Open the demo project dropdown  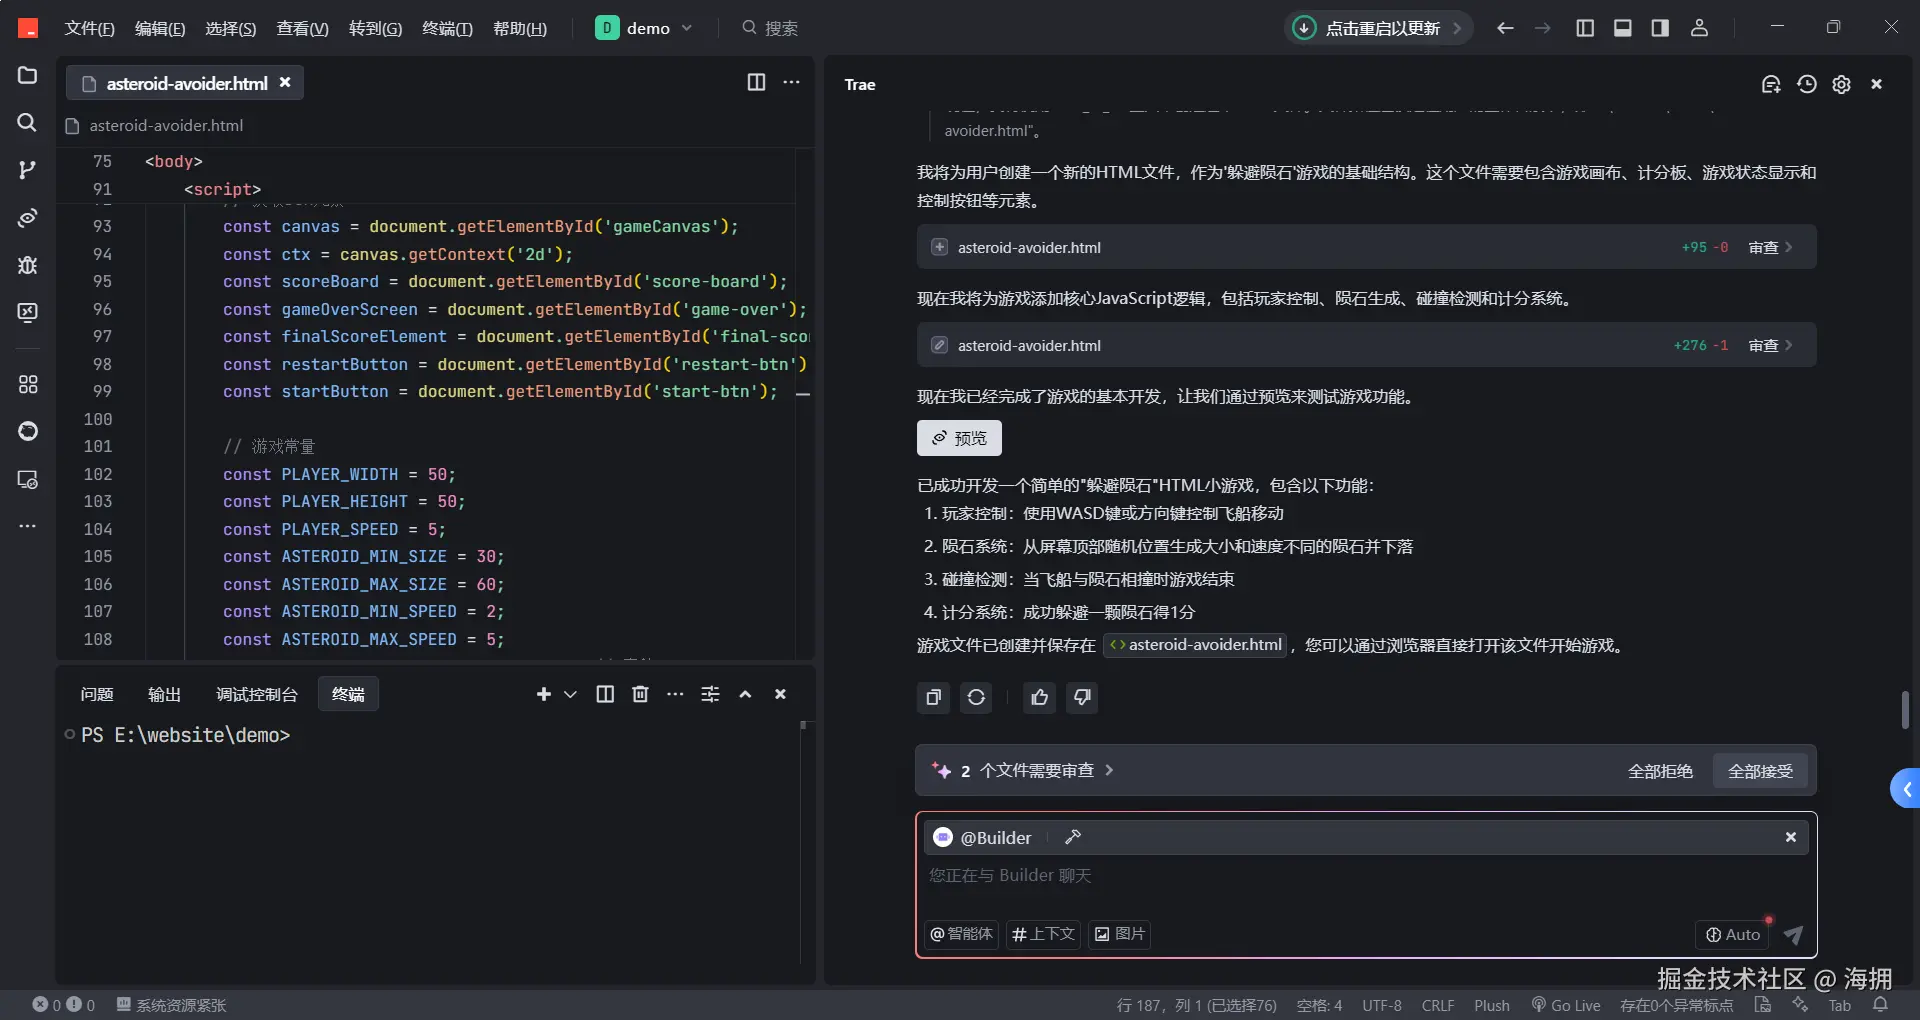point(644,28)
